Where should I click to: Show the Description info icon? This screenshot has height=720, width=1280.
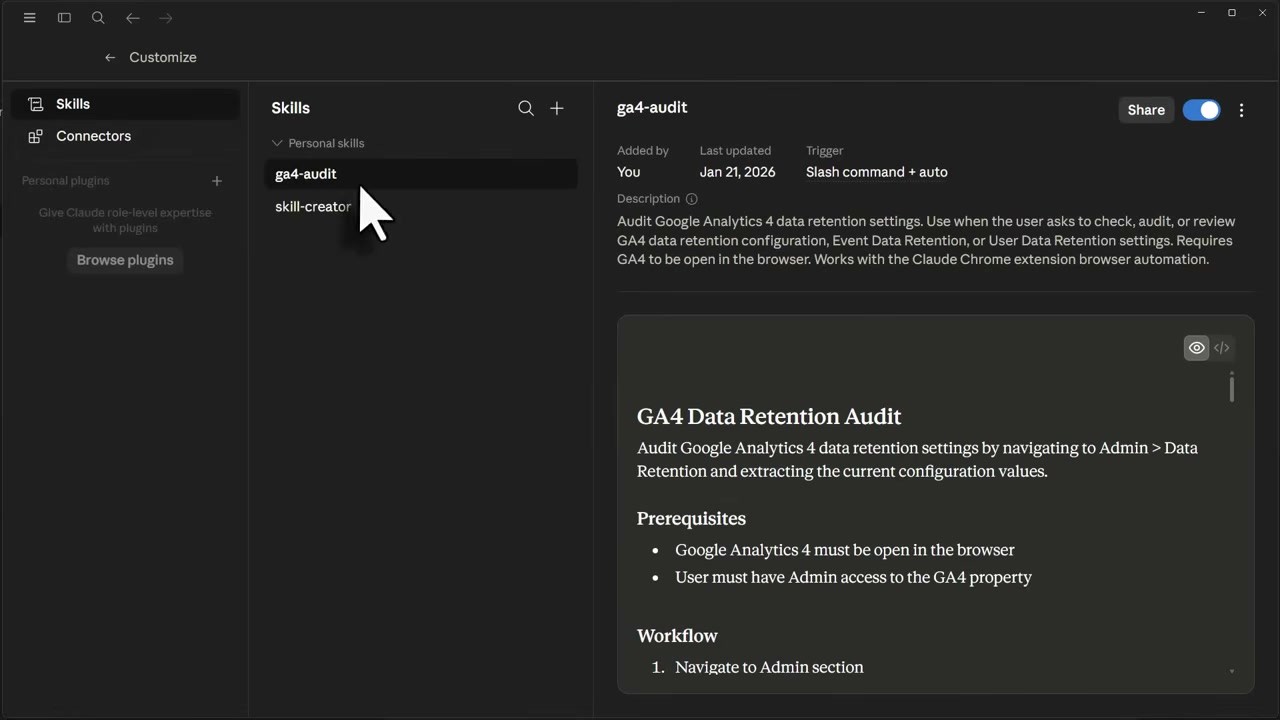click(691, 199)
